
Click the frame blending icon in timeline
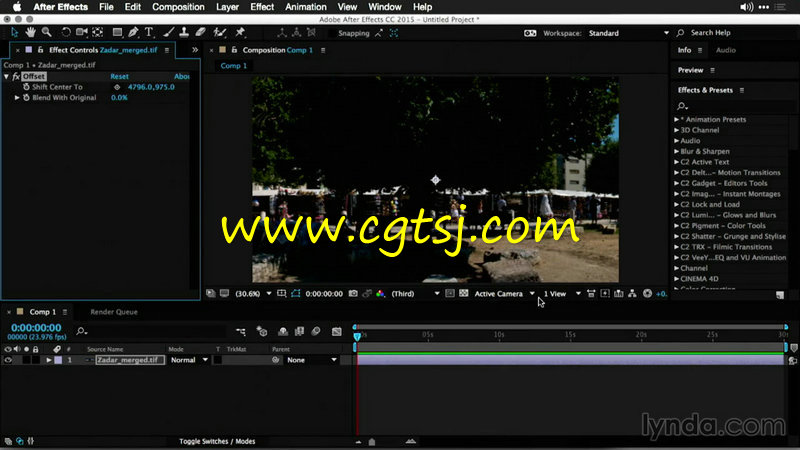(299, 331)
